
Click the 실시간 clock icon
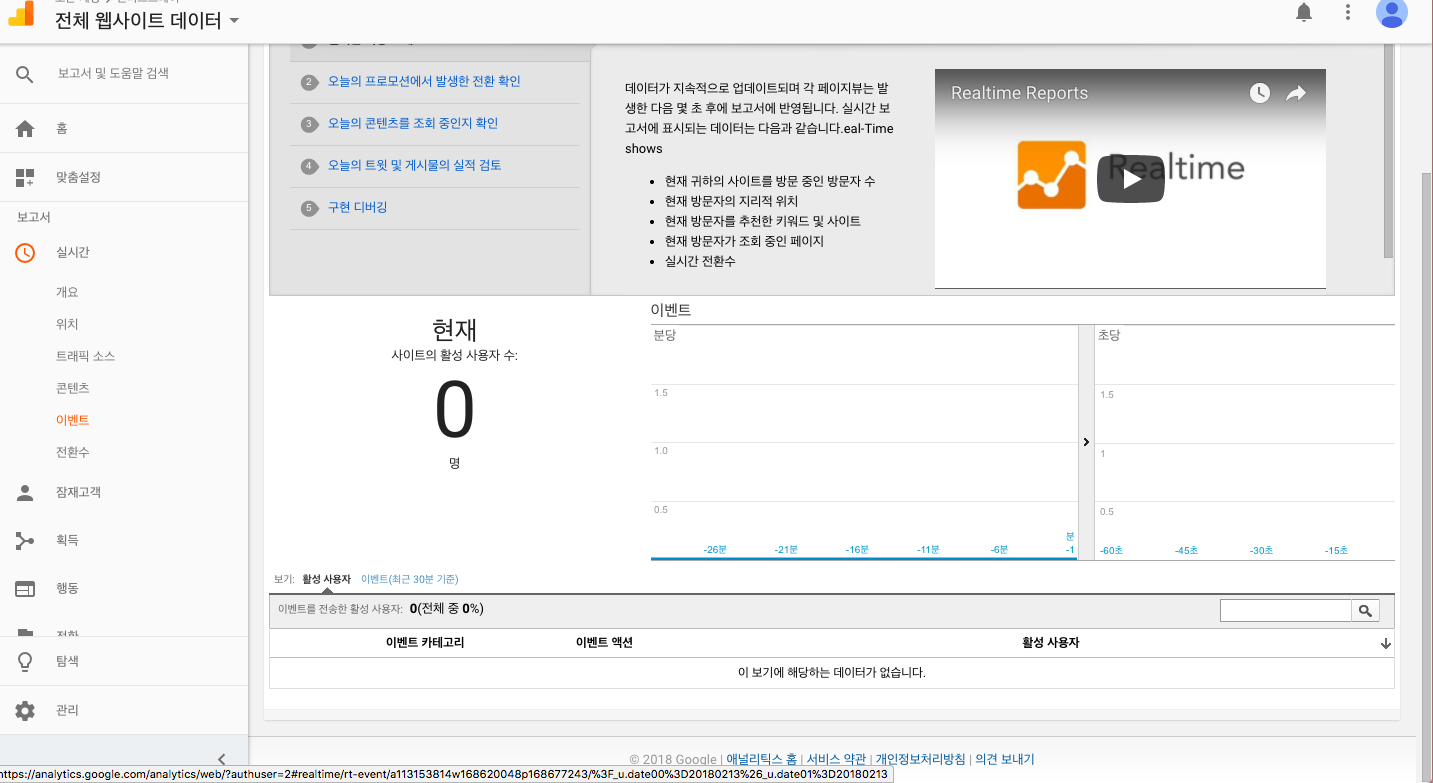coord(25,252)
